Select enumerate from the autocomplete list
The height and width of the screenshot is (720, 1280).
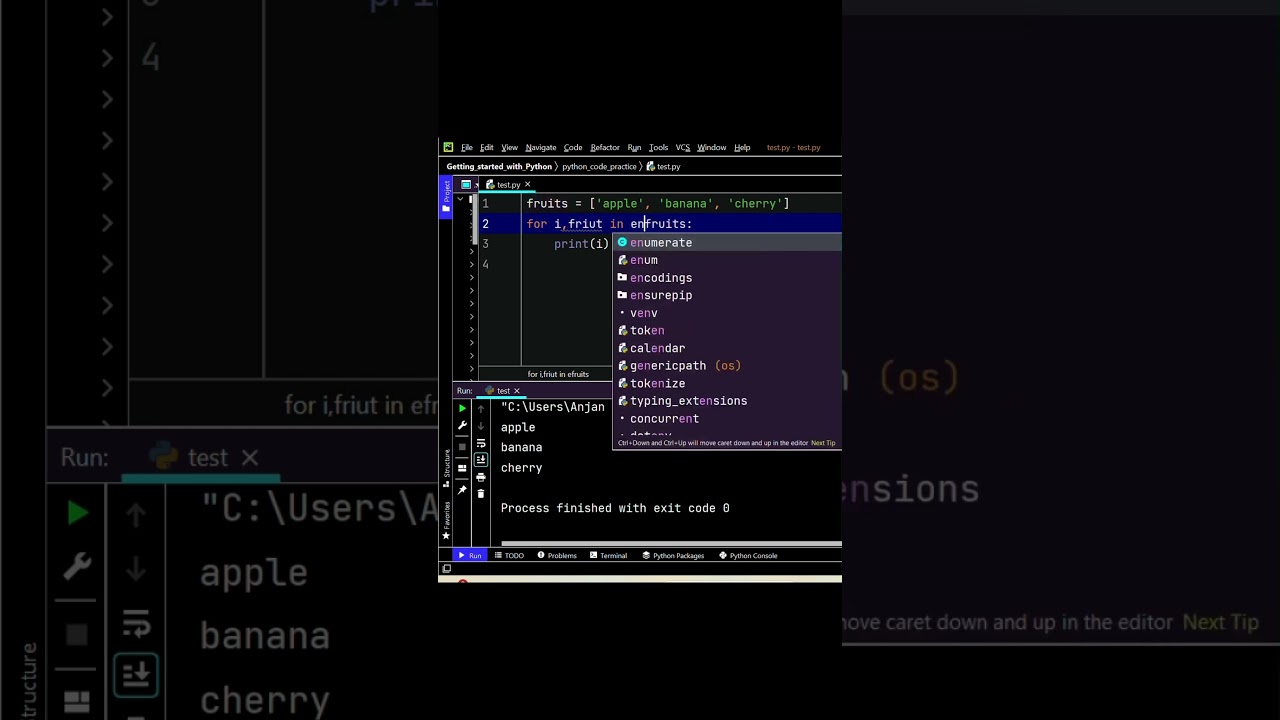click(660, 243)
